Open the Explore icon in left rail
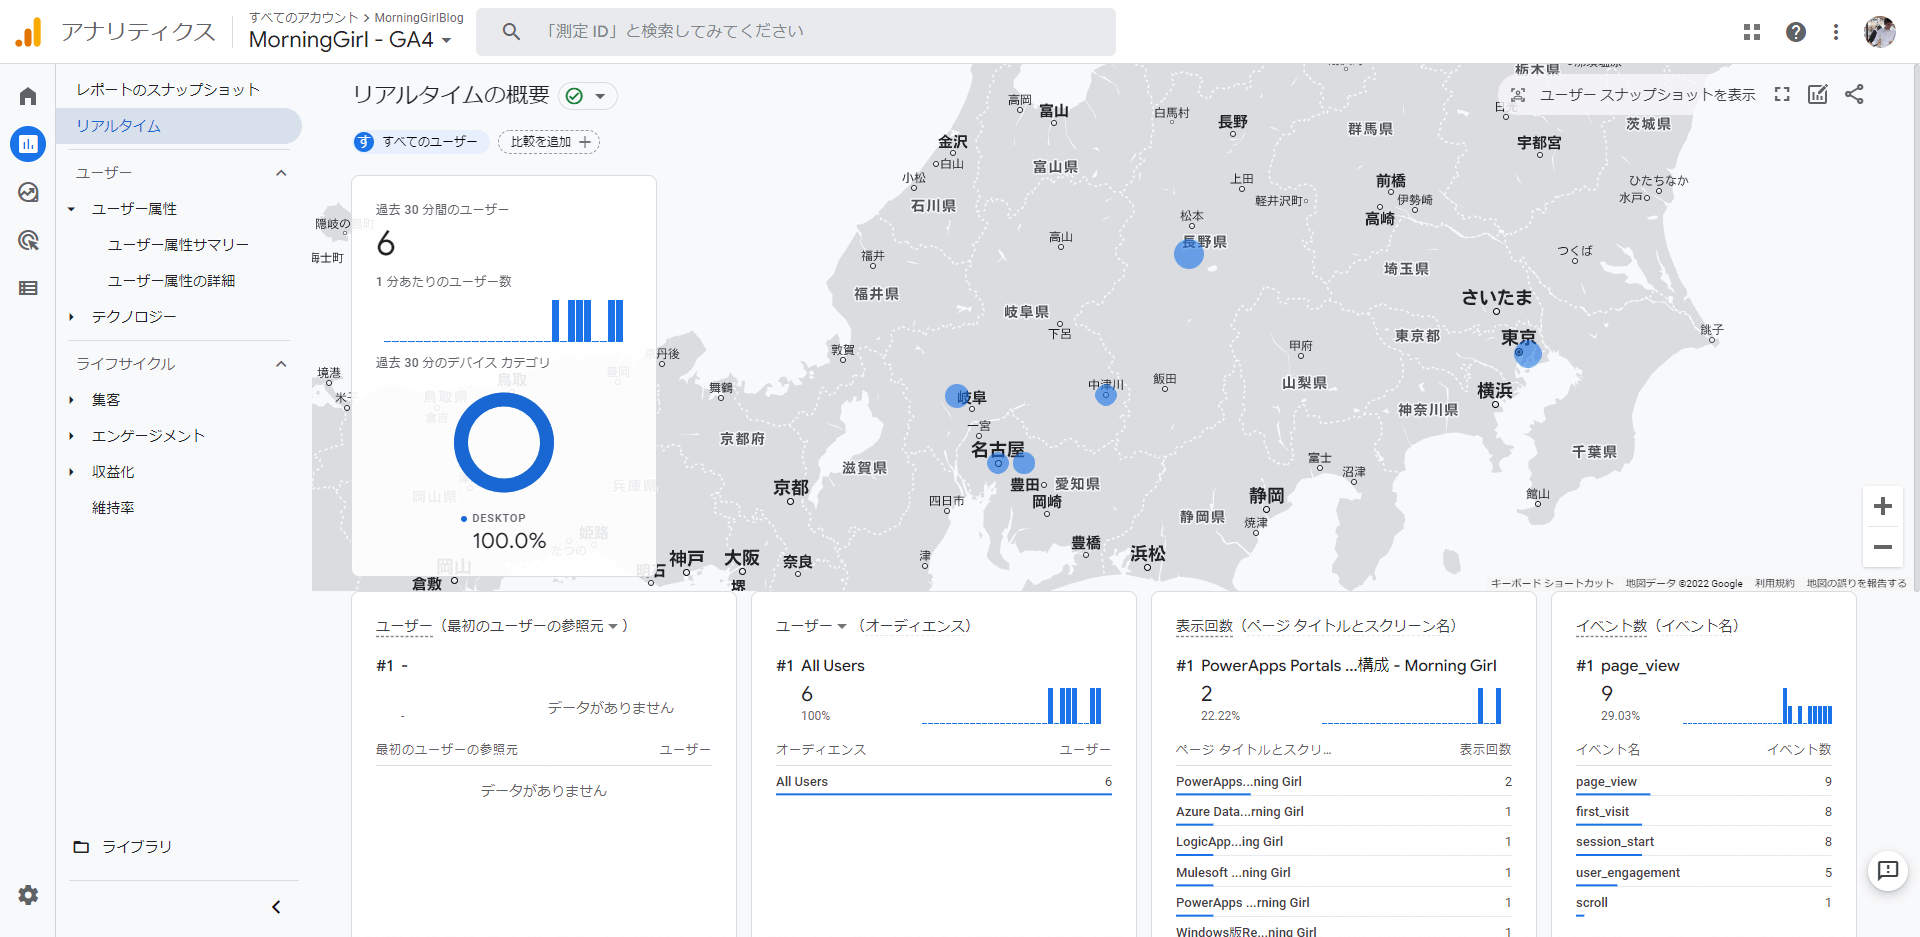1920x937 pixels. 28,192
